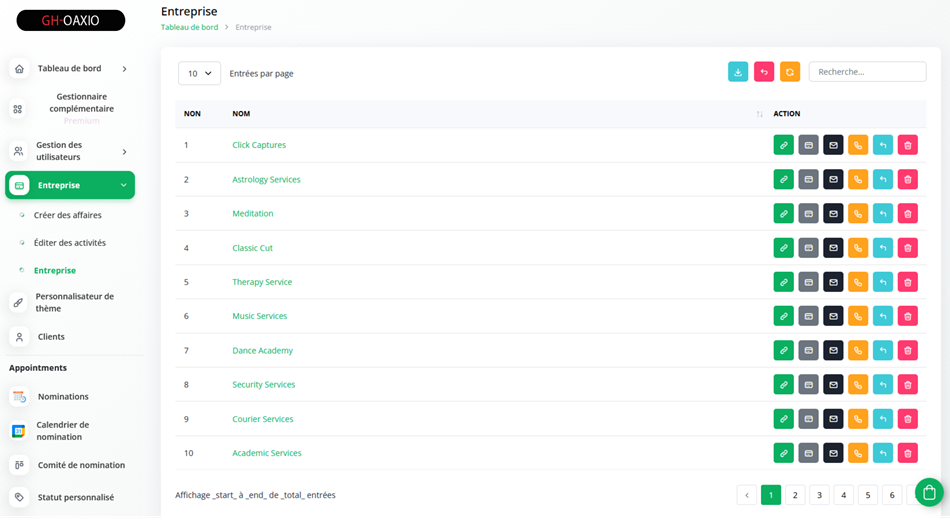This screenshot has width=950, height=521.
Task: Open the Academic Services link
Action: 267,453
